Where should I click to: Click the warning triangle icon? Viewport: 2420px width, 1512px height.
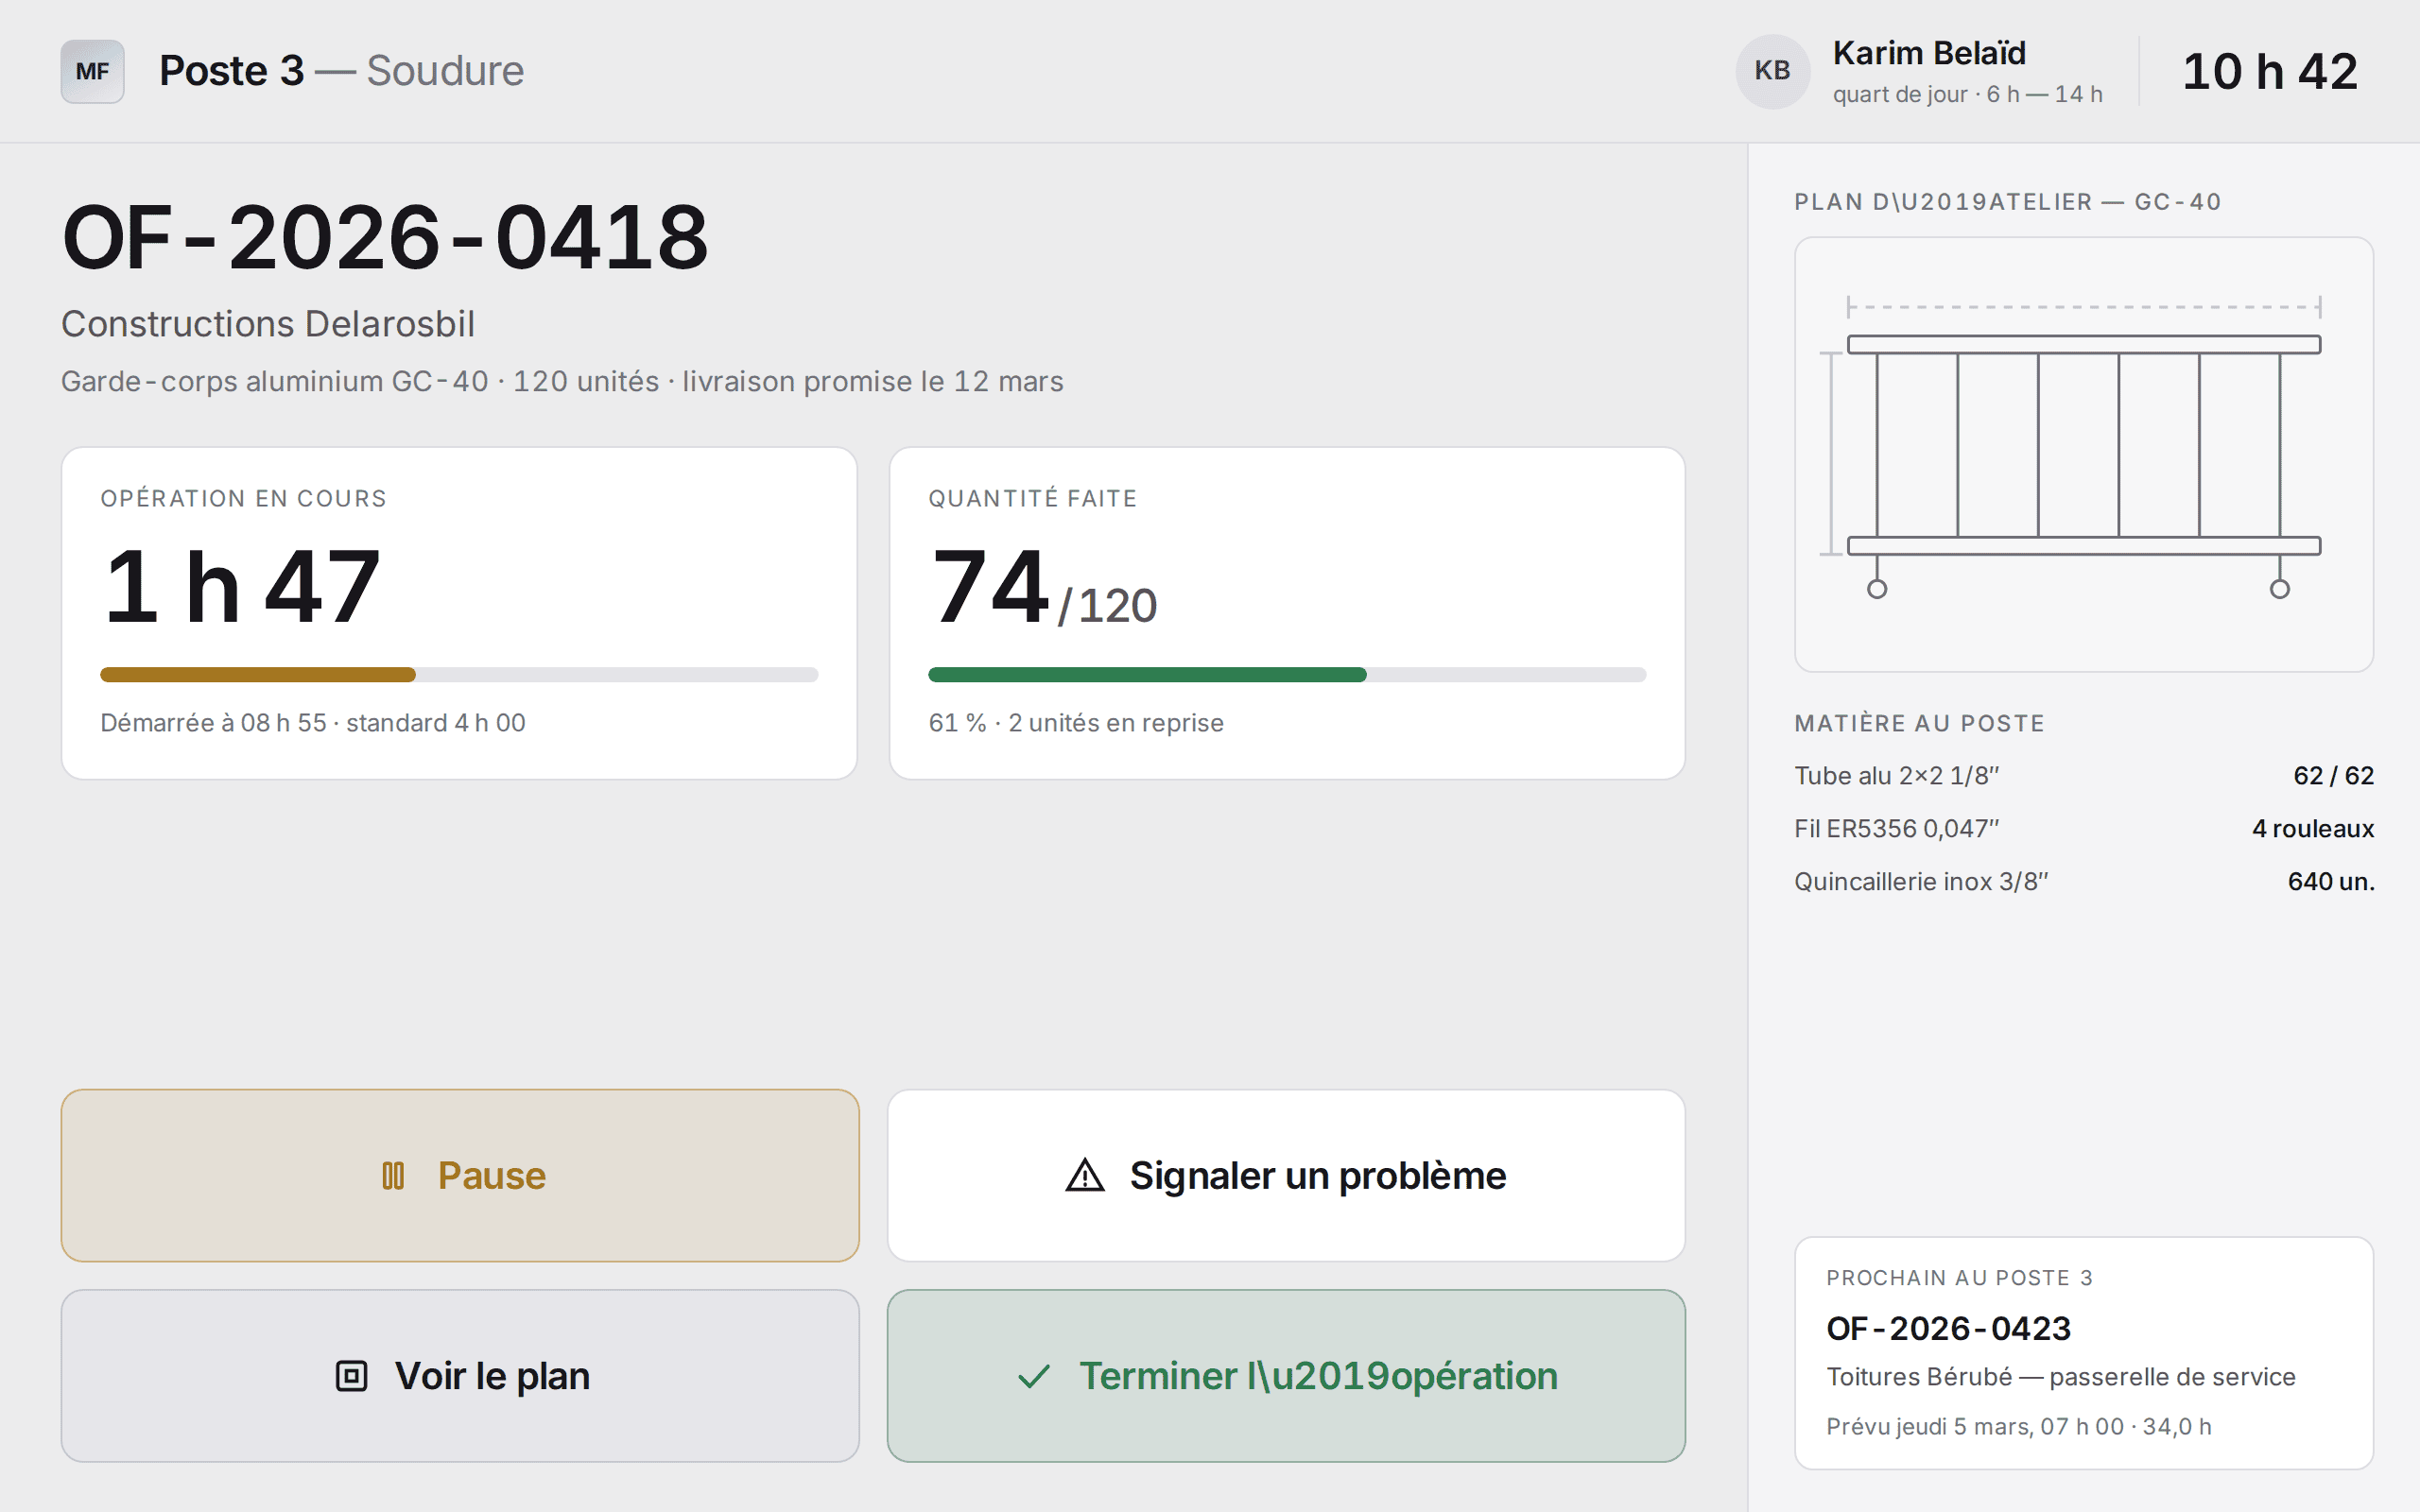1085,1176
